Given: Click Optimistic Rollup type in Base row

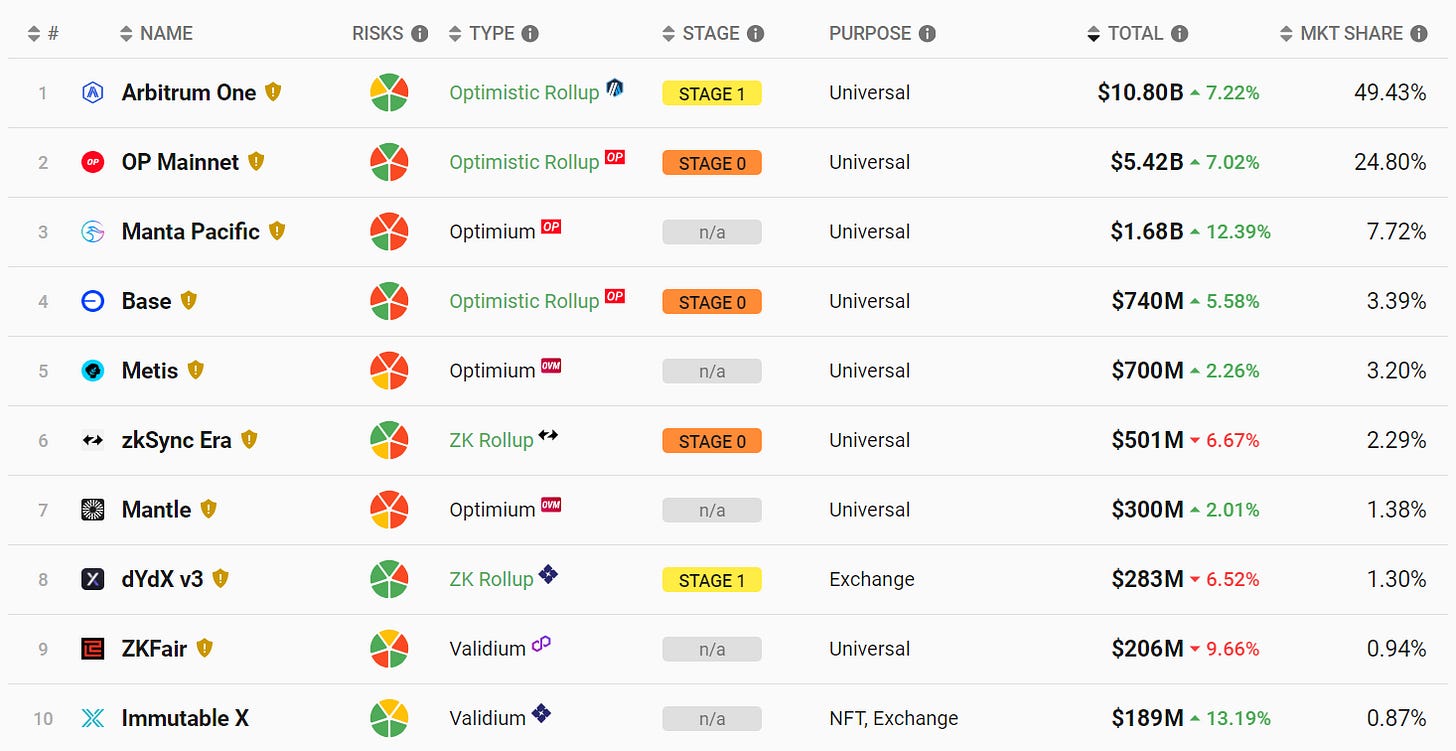Looking at the screenshot, I should pos(524,301).
